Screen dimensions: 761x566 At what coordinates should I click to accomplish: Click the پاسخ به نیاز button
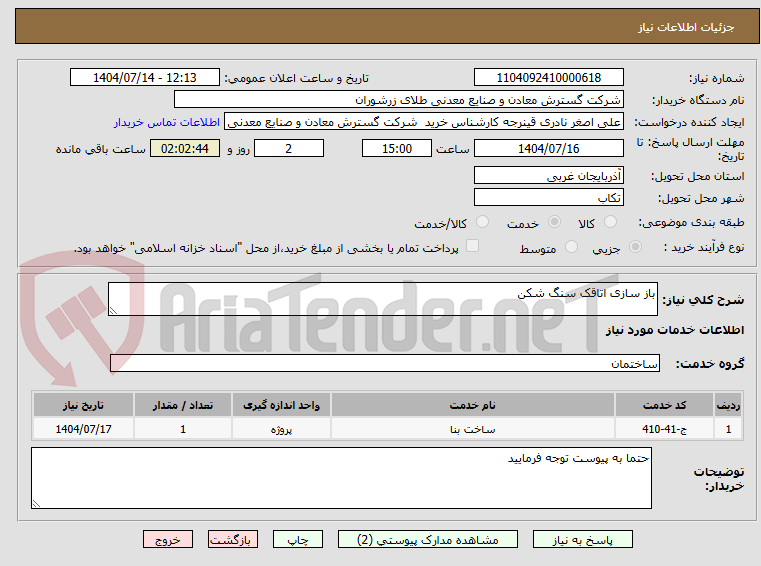click(582, 539)
